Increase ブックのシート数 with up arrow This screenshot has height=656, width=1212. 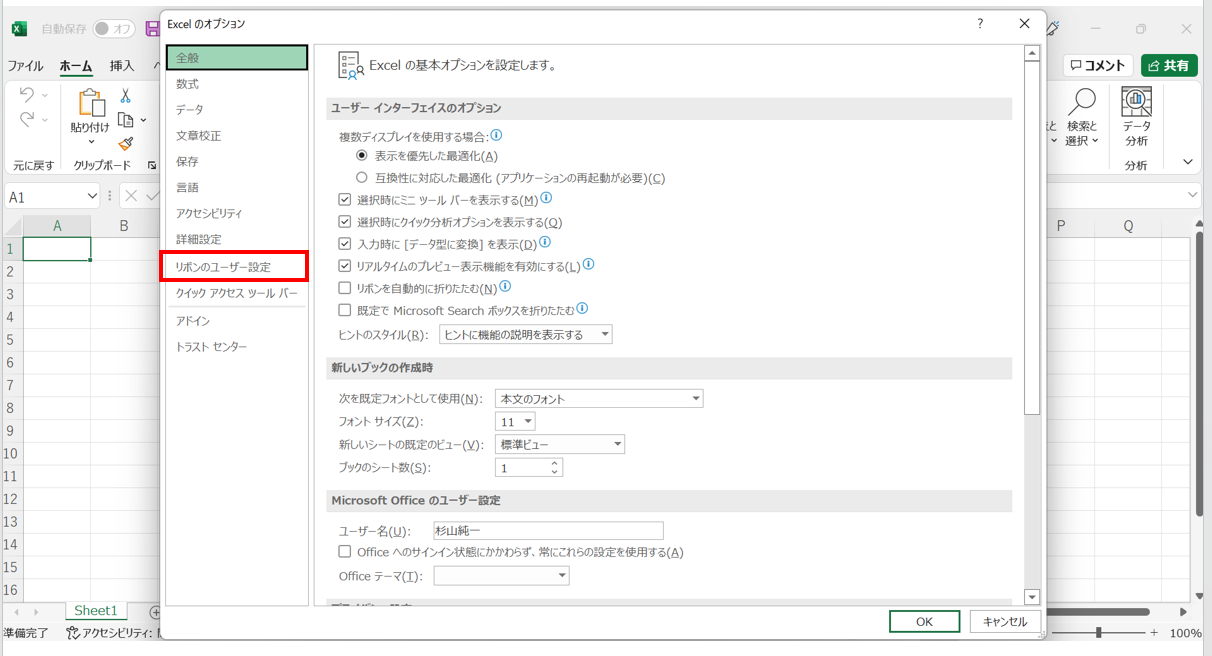555,463
